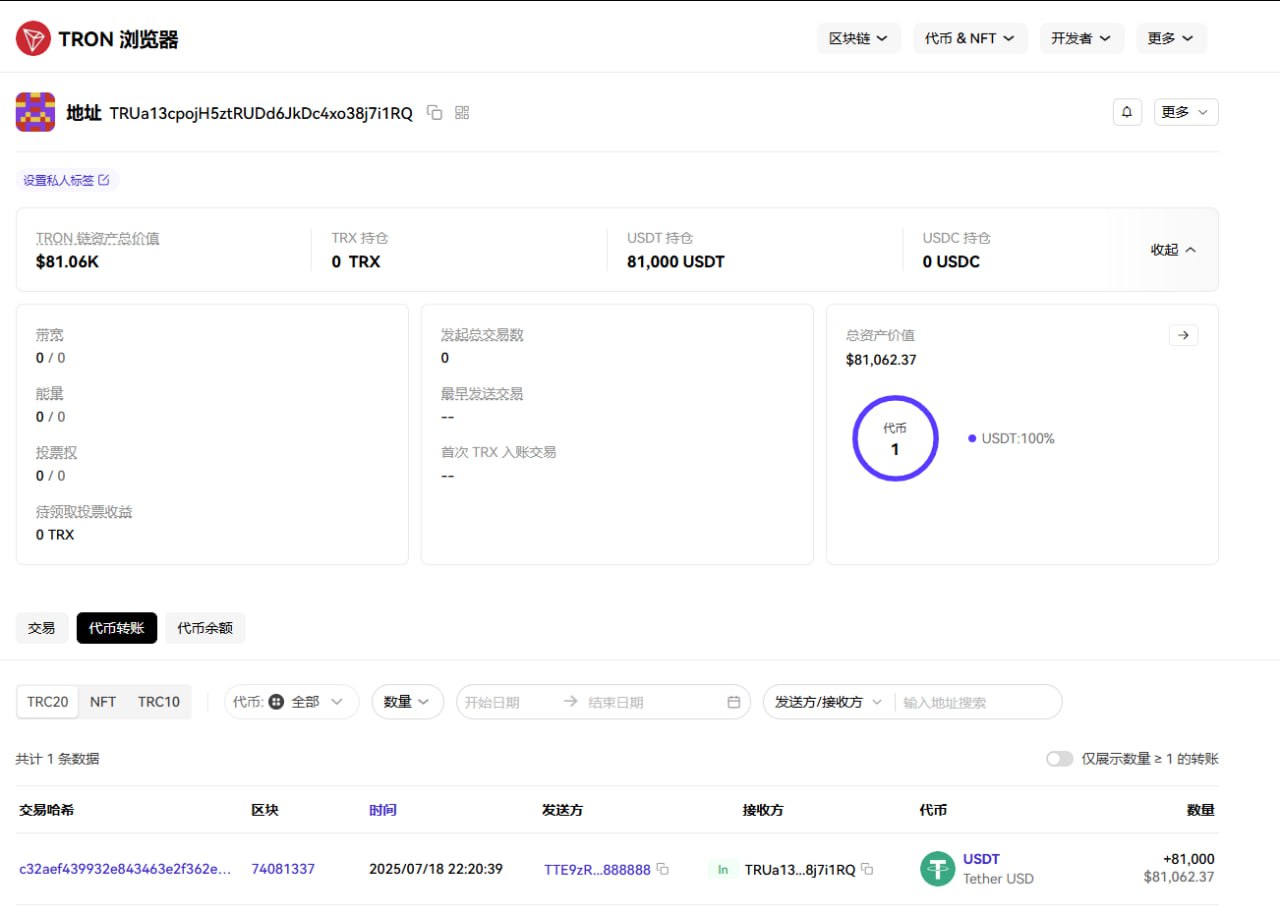The image size is (1280, 916).
Task: Edit private tag for this address
Action: (67, 180)
